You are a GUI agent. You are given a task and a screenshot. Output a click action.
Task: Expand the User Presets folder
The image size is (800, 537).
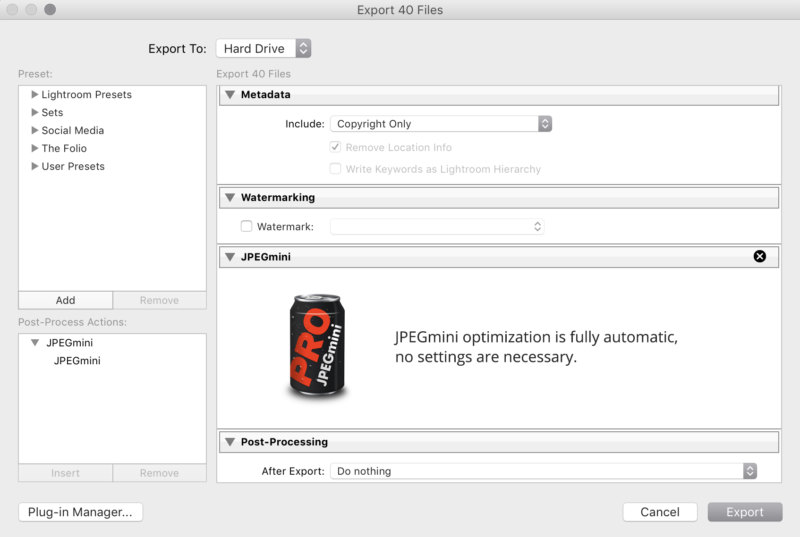(35, 166)
